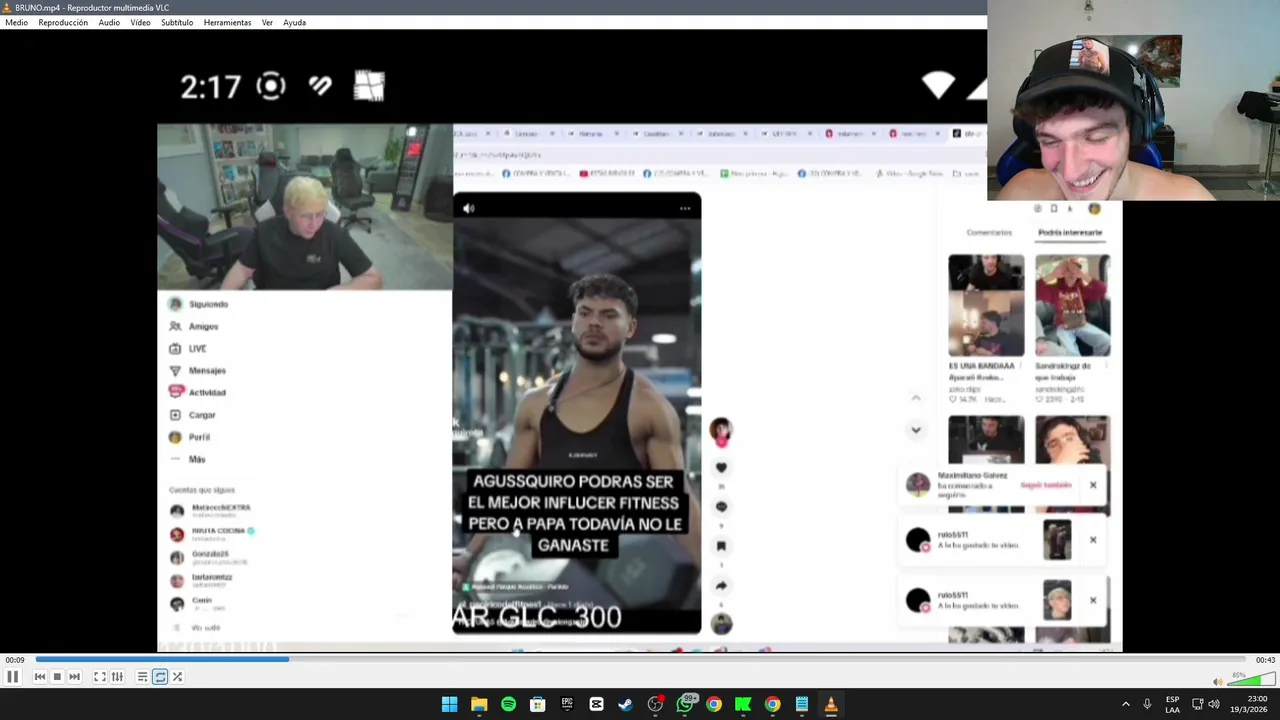Viewport: 1280px width, 720px height.
Task: Open Steam from the taskbar
Action: [625, 704]
